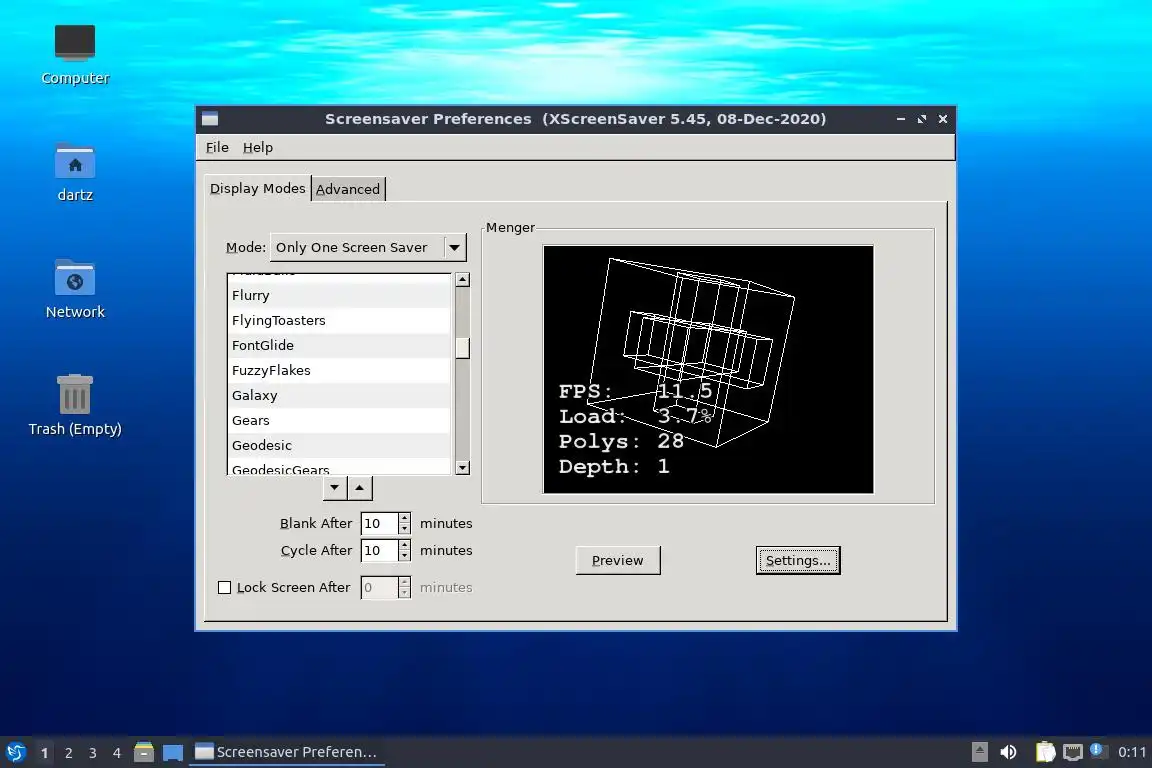Click the taskbar clock showing 0:11
Image resolution: width=1152 pixels, height=768 pixels.
[x=1131, y=752]
